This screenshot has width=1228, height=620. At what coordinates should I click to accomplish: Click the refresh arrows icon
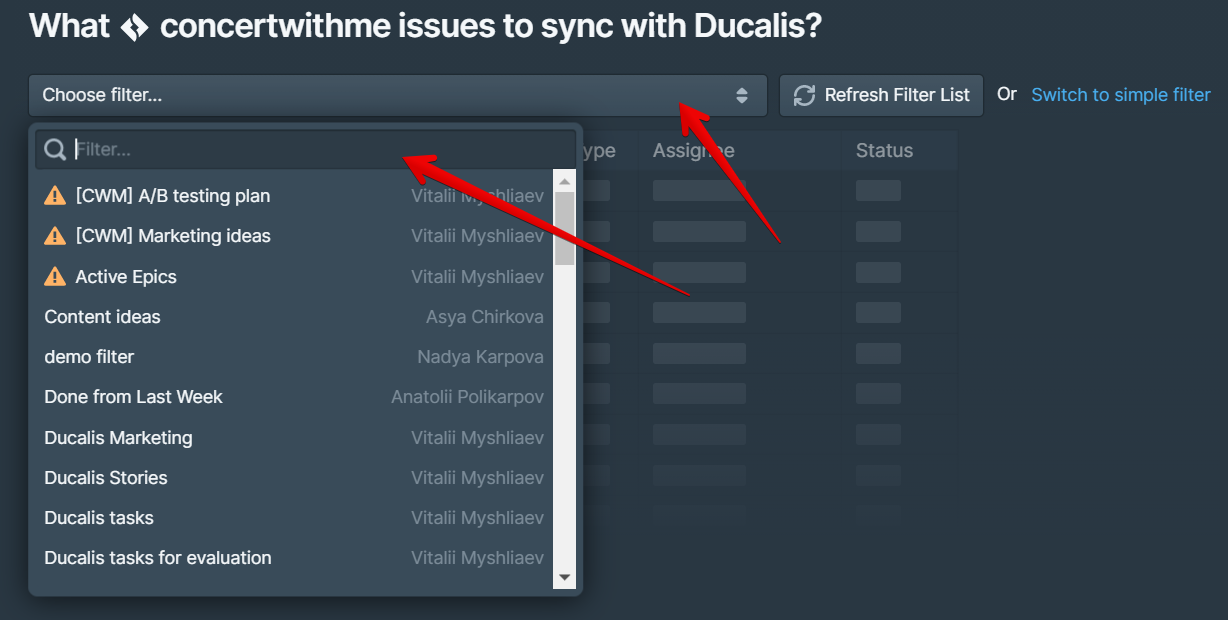pos(804,95)
